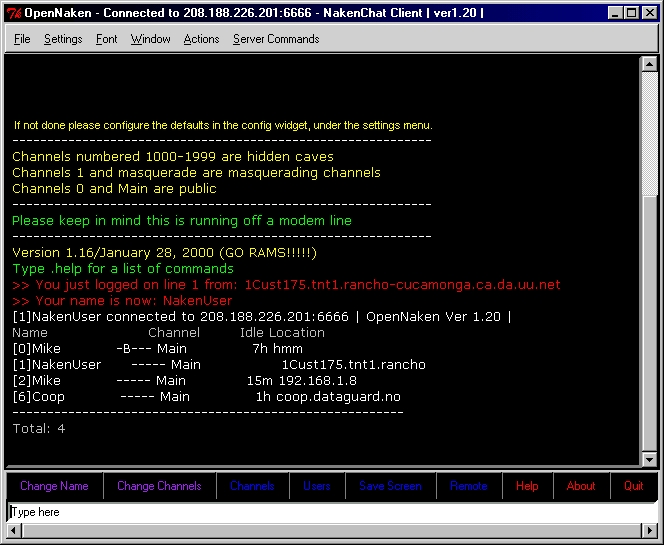664x545 pixels.
Task: Click the Tk icon in title bar
Action: tap(14, 13)
